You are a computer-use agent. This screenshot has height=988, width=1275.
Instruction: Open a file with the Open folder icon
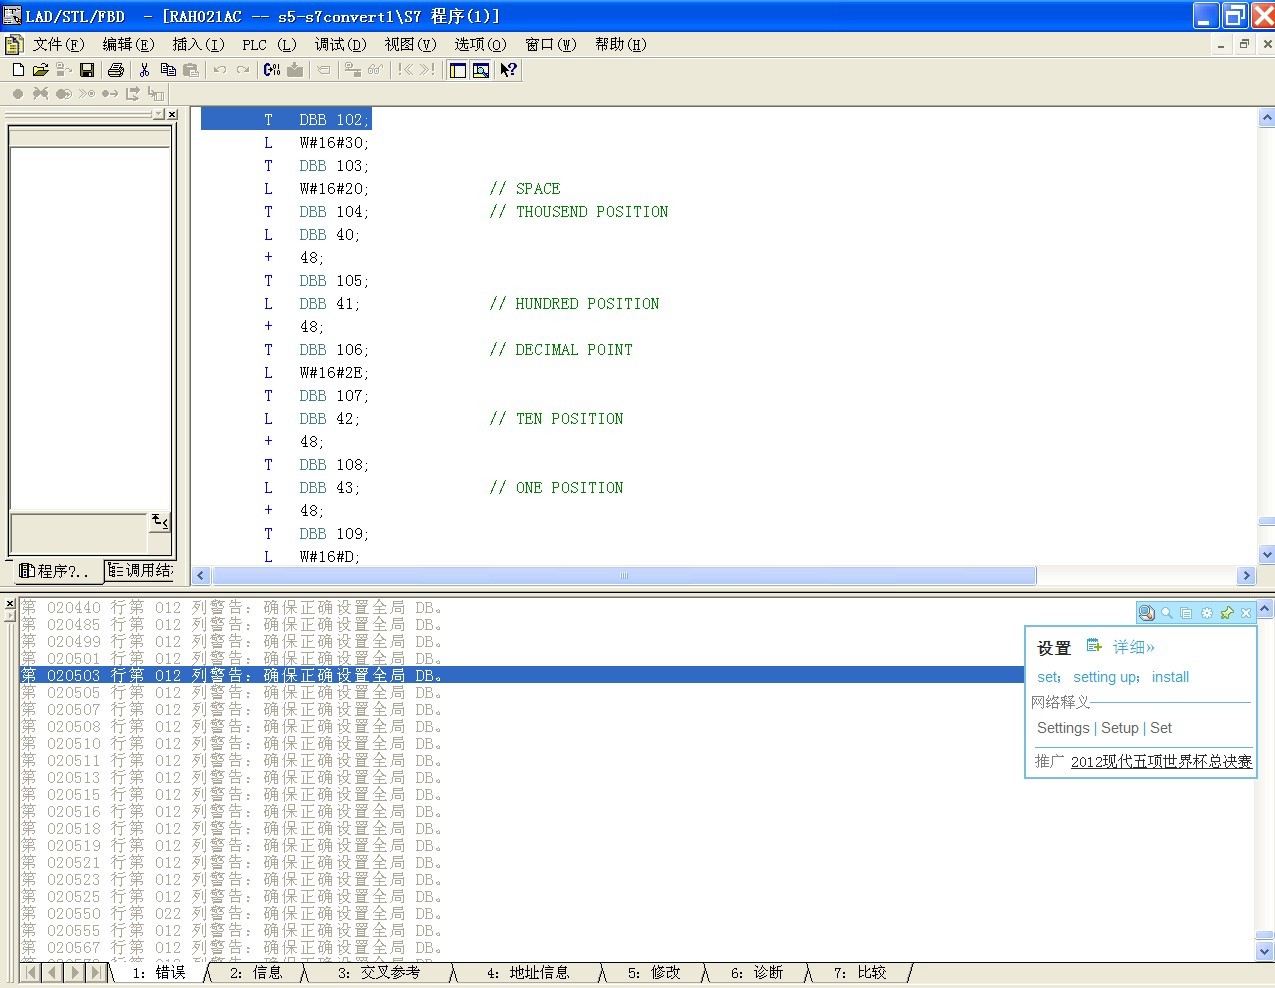pyautogui.click(x=41, y=70)
